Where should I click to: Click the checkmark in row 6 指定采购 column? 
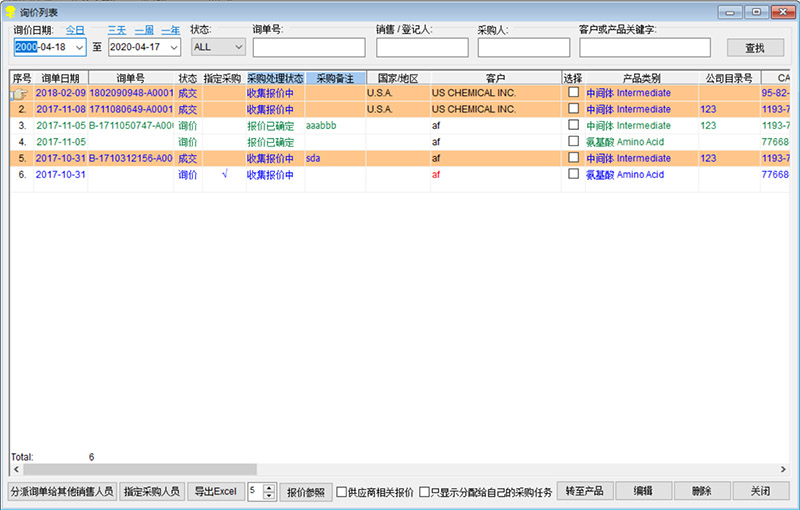[224, 174]
